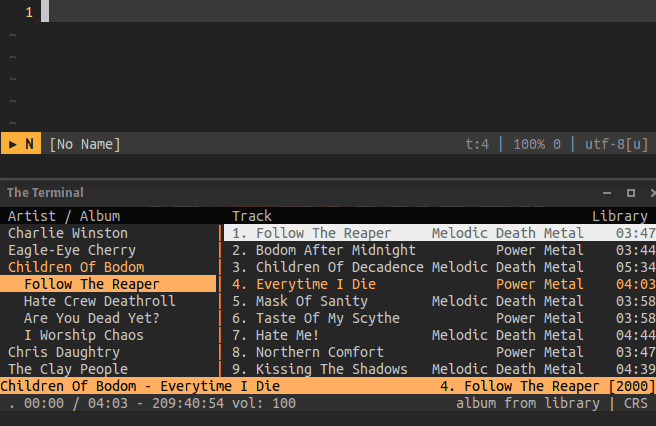Click the [No Name] buffer name
Viewport: 656px width, 426px height.
(x=85, y=144)
